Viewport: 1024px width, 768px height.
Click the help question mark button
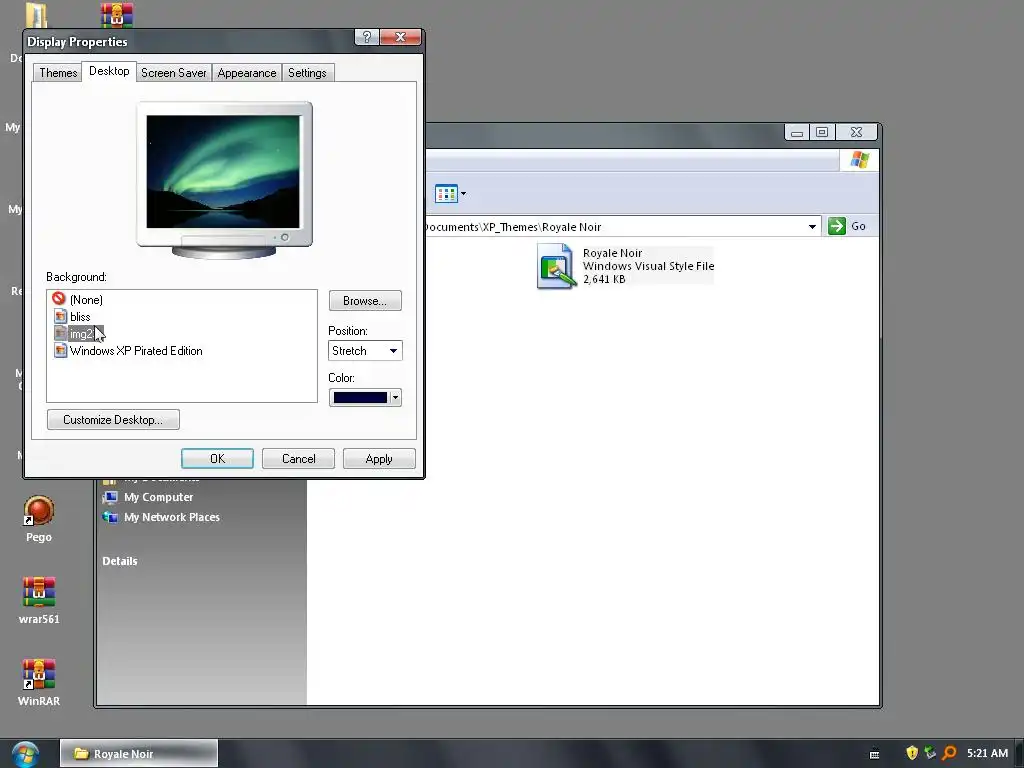(366, 37)
